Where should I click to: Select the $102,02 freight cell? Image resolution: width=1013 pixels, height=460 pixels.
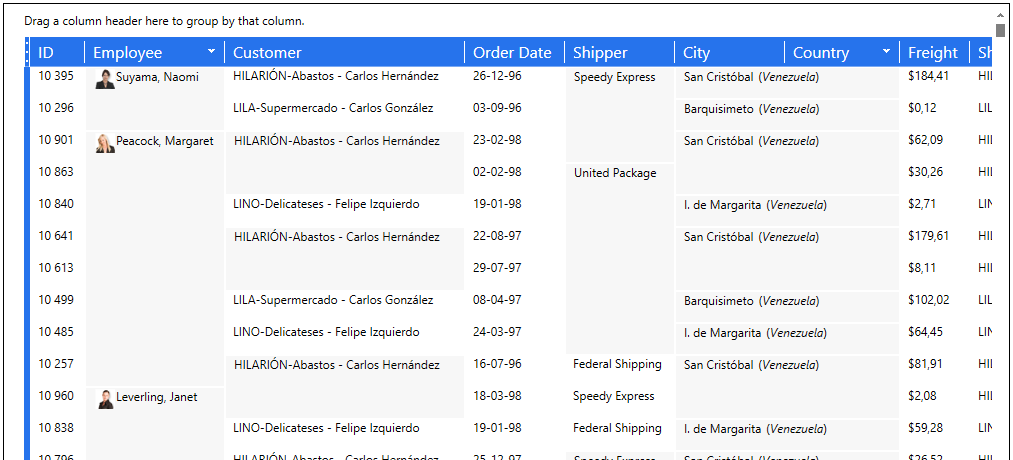tap(929, 300)
